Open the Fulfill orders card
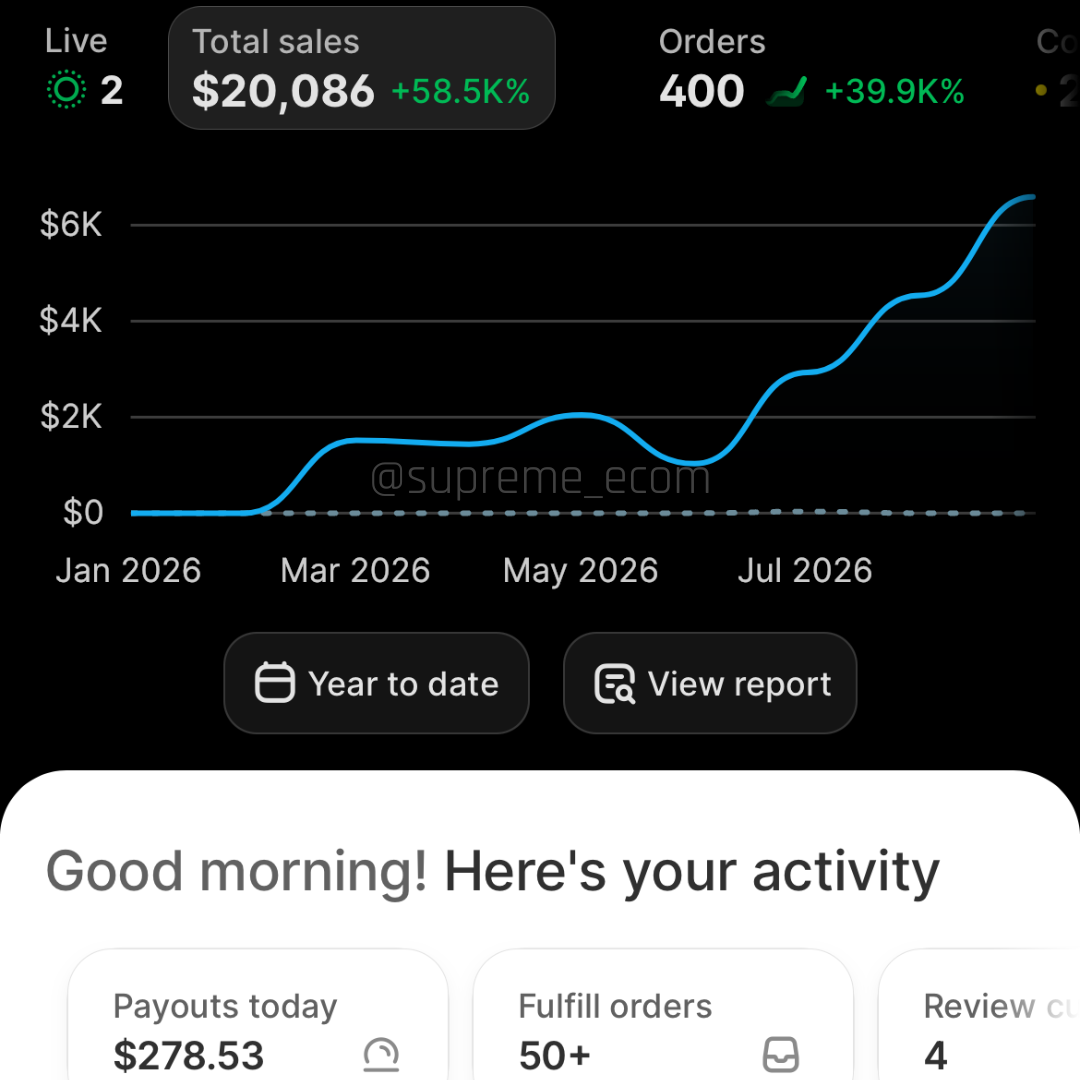Image resolution: width=1080 pixels, height=1080 pixels. point(663,1015)
